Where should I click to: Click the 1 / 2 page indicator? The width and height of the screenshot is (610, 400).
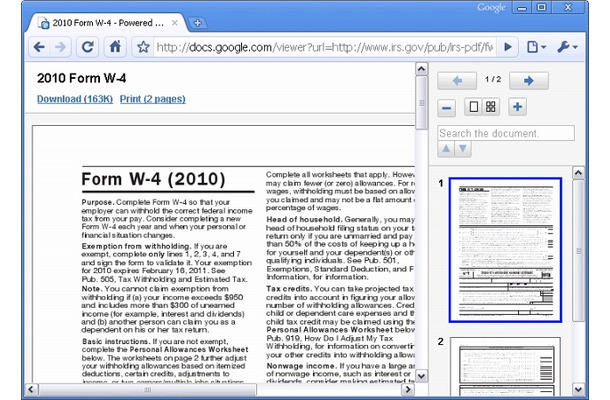[493, 79]
